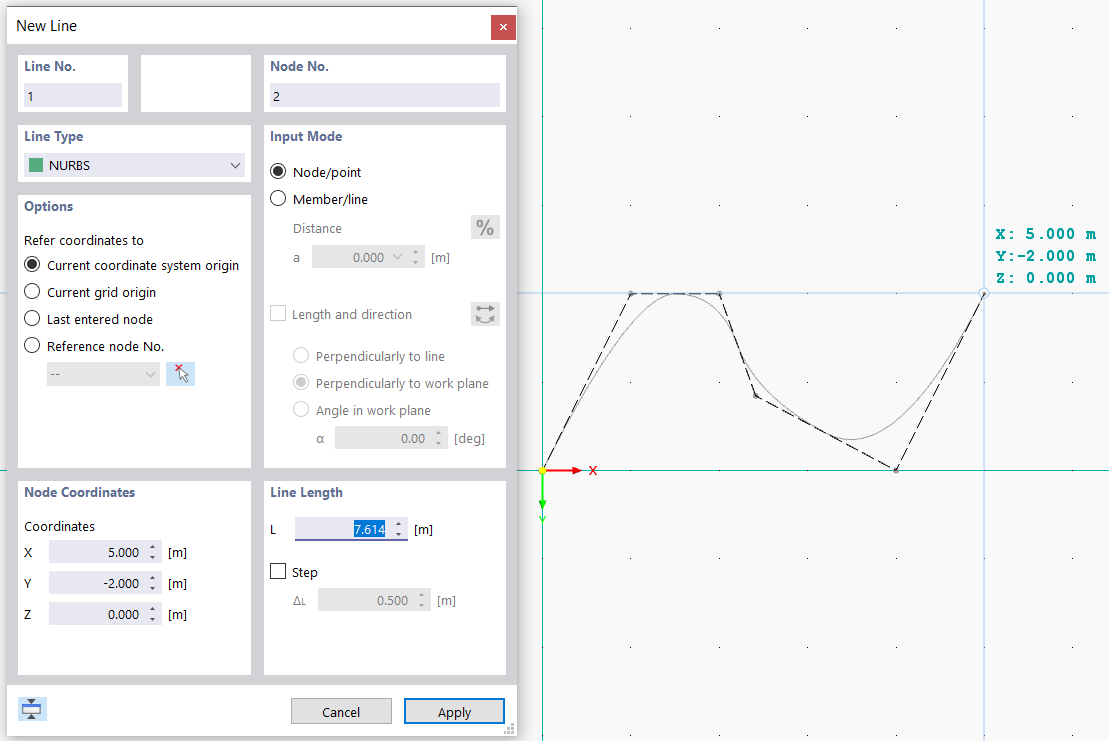Screen dimensions: 1109x741
Task: Click the collapse dialog icon at bottom left
Action: coord(31,708)
